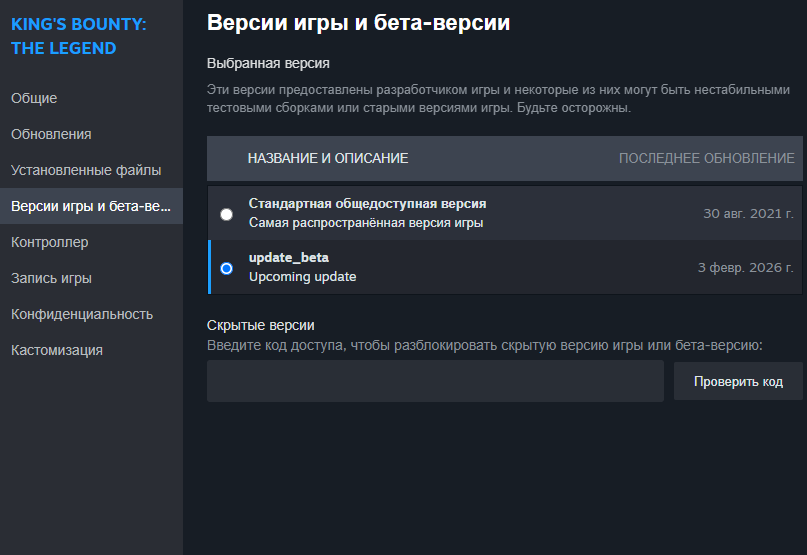Switch to the Контроллер section
The height and width of the screenshot is (555, 807).
click(91, 242)
